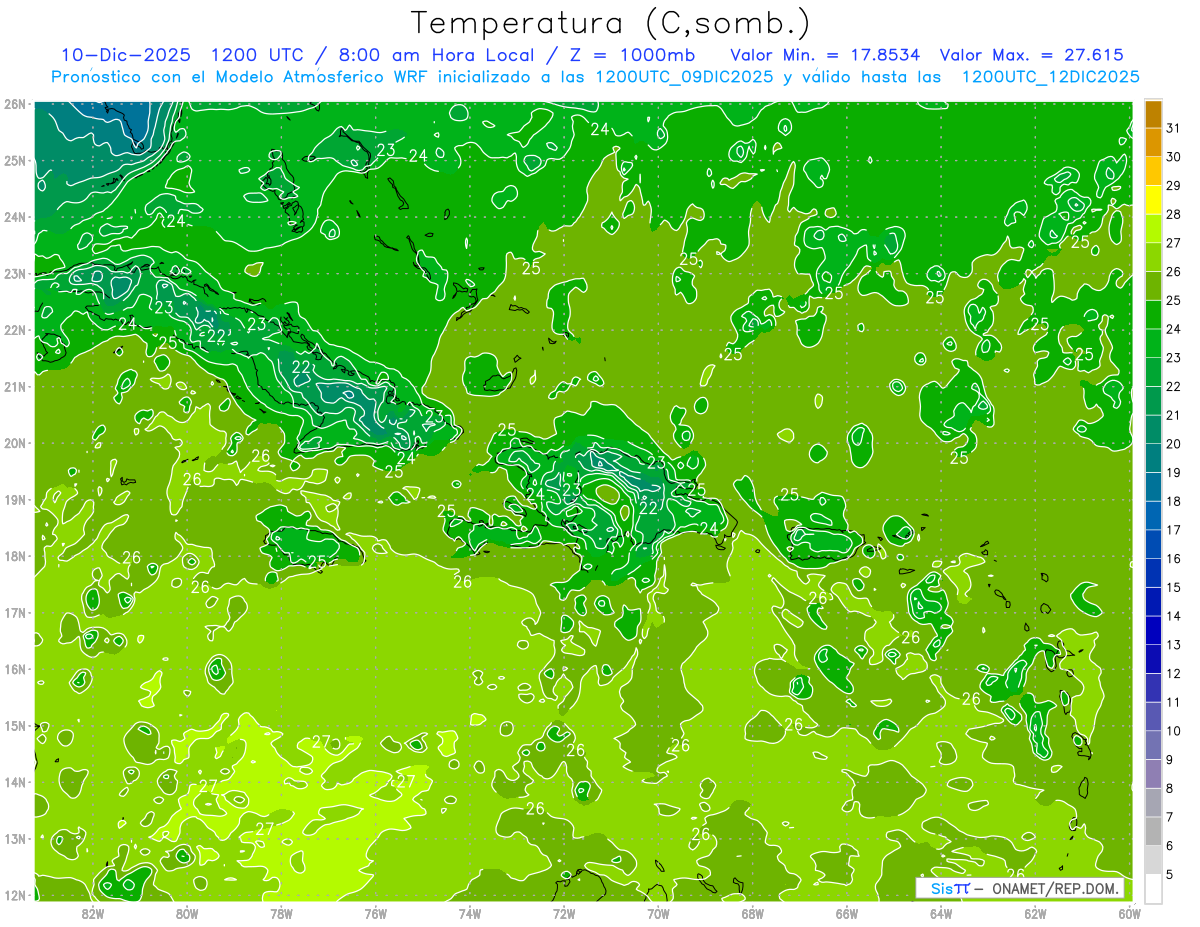Click the color legend label '18'
Screen dimensions: 1200x927
(1173, 501)
